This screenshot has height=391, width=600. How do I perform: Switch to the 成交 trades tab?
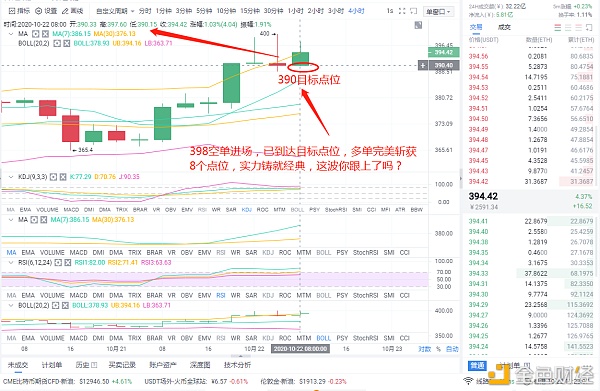coord(504,27)
